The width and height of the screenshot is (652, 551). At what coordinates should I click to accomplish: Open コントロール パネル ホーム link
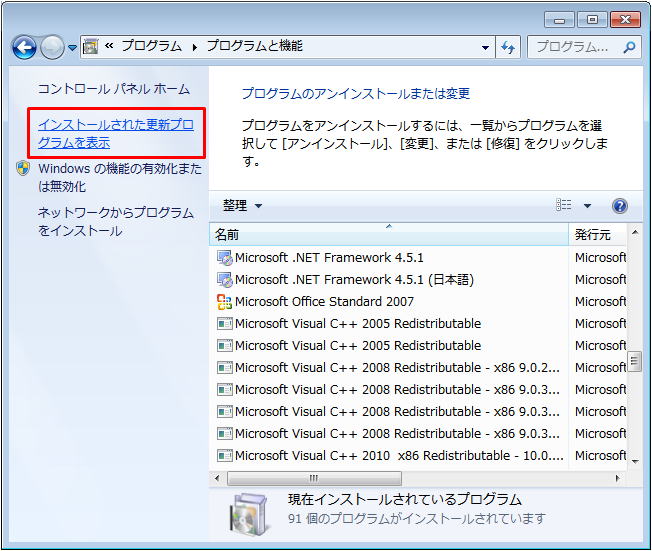[114, 89]
